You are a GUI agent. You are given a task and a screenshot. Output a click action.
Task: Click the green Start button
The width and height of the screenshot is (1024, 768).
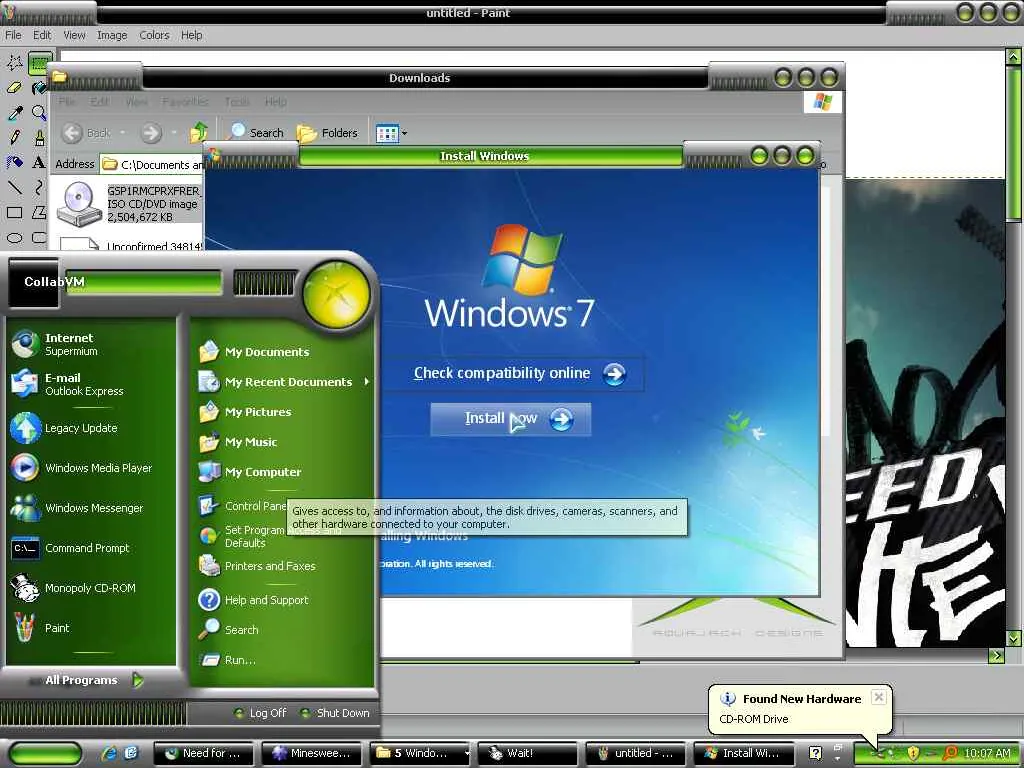coord(46,754)
